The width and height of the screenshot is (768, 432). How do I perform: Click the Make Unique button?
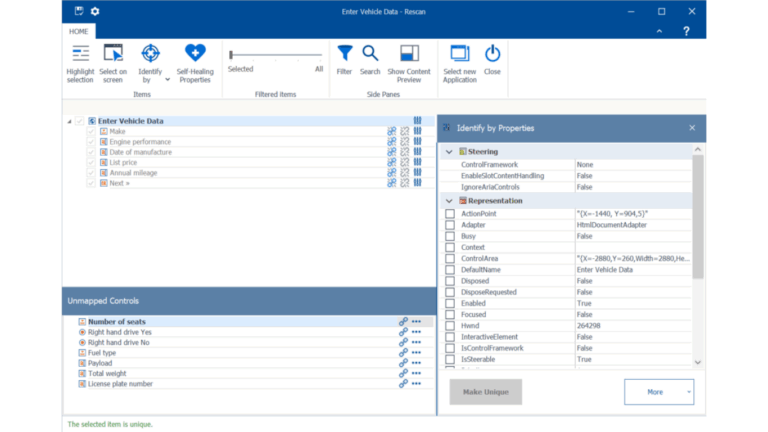(485, 392)
